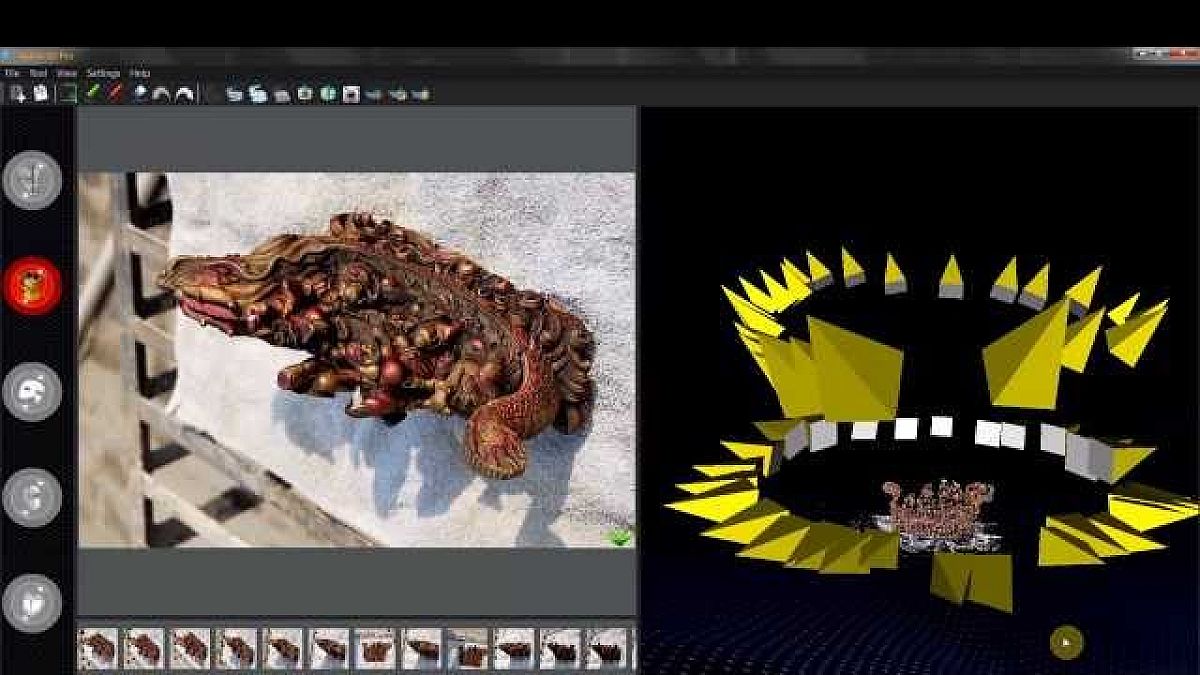The width and height of the screenshot is (1200, 675).
Task: Open the File menu
Action: pos(12,73)
